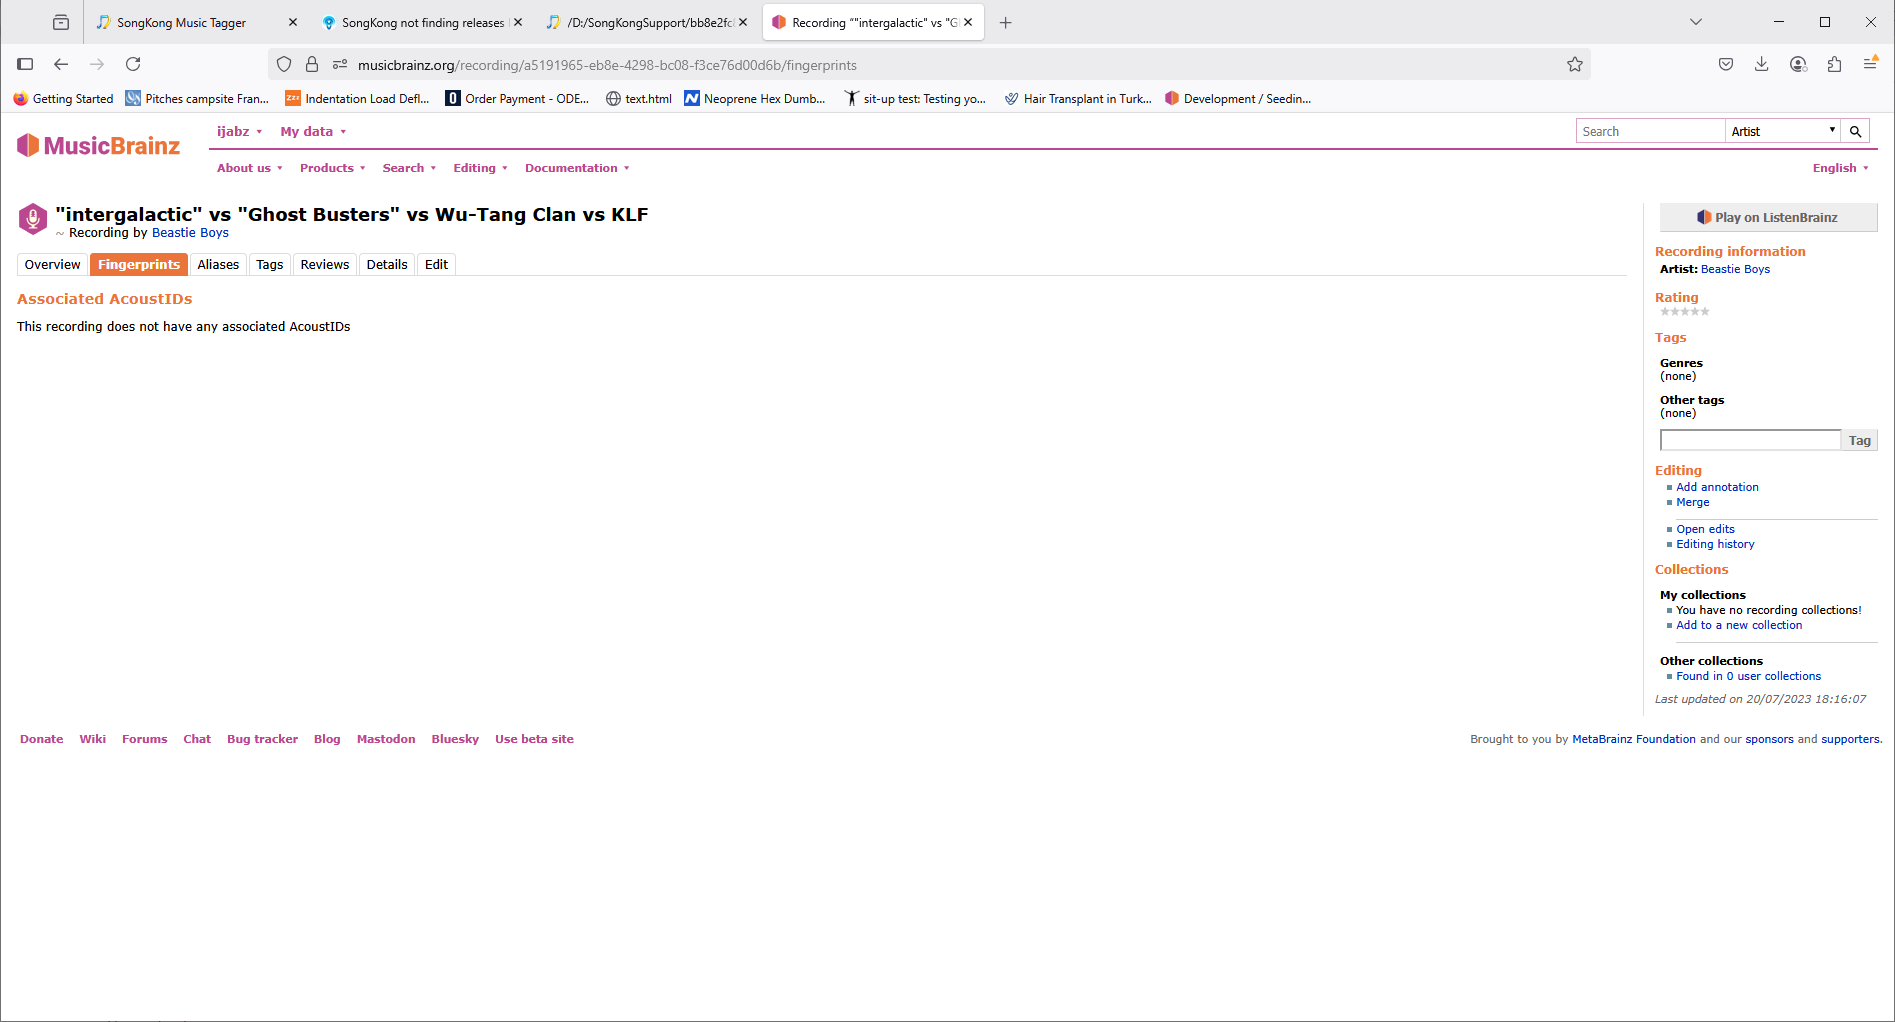Screen dimensions: 1895x1022
Task: Expand the Search menu
Action: pos(409,168)
